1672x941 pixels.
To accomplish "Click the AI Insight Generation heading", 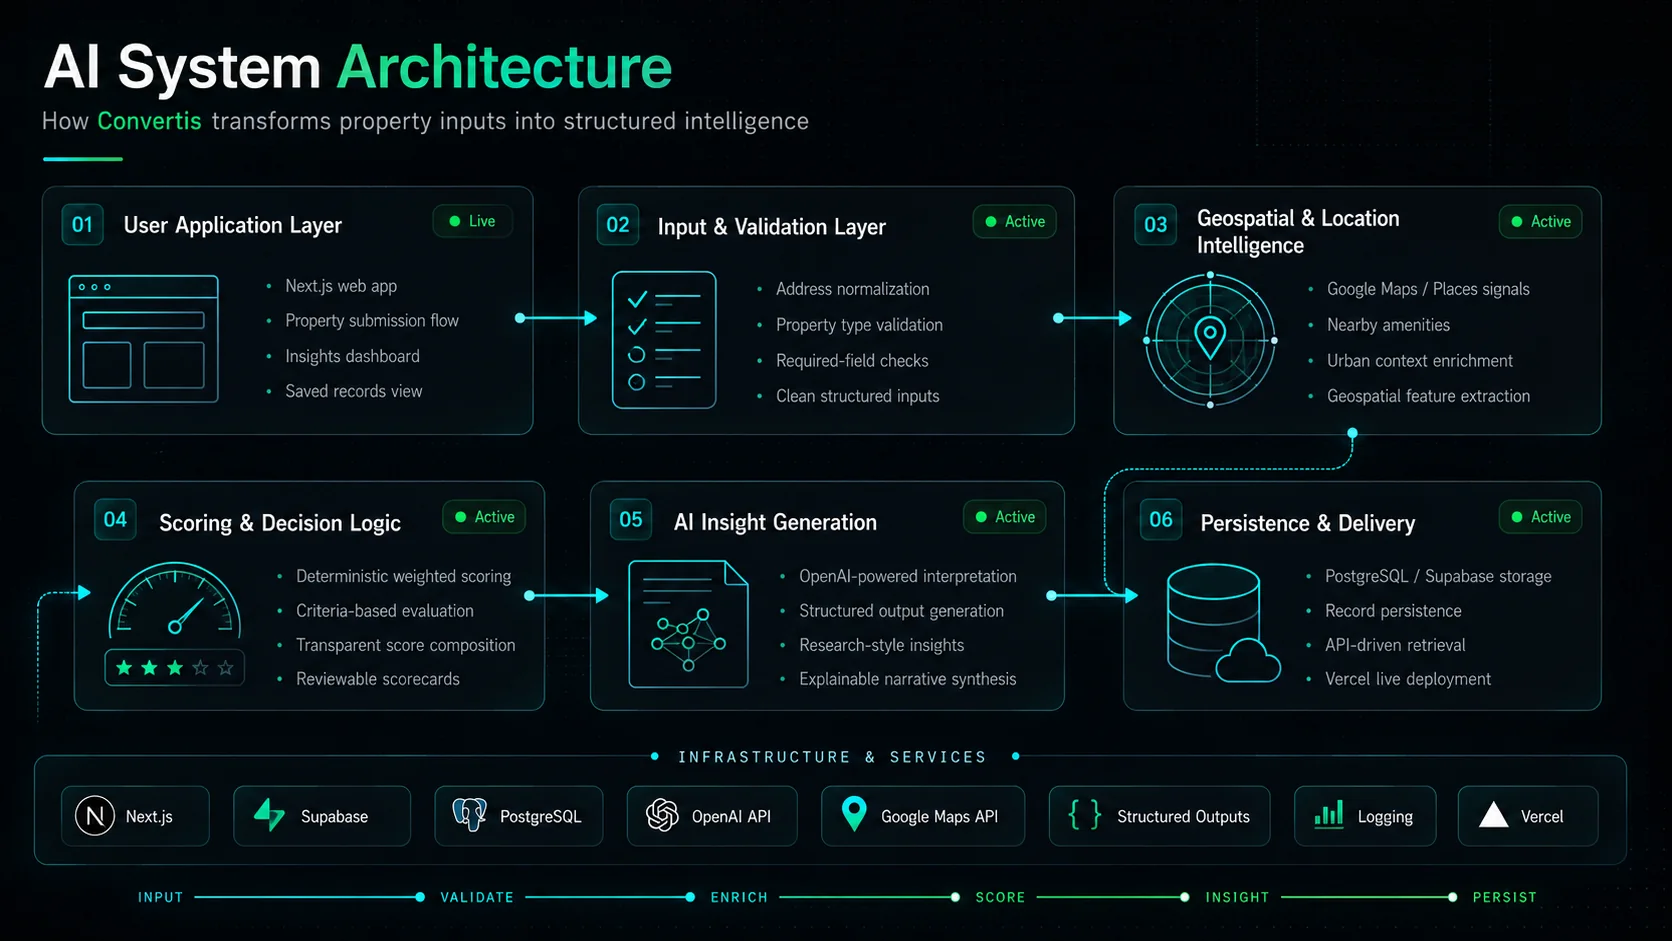I will 775,522.
